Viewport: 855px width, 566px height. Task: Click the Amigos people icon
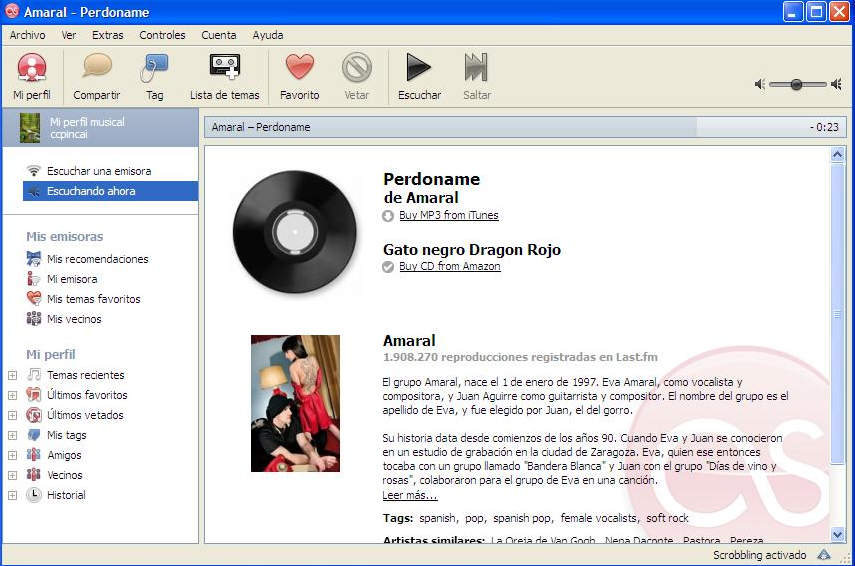click(x=34, y=455)
